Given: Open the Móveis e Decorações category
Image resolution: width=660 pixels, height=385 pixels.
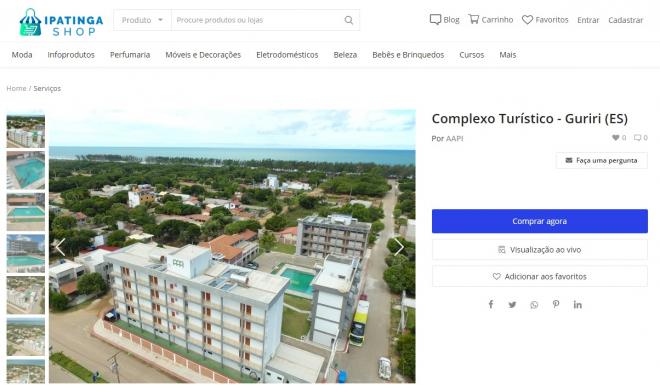Looking at the screenshot, I should [x=203, y=55].
